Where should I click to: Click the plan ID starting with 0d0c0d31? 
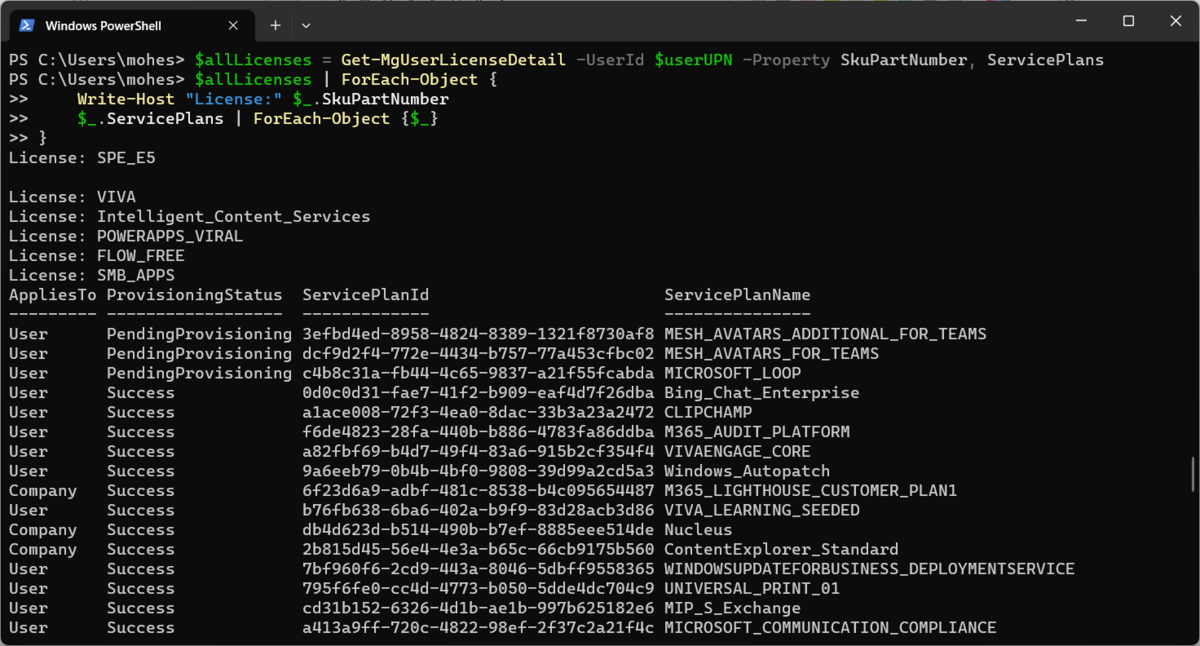[x=478, y=393]
